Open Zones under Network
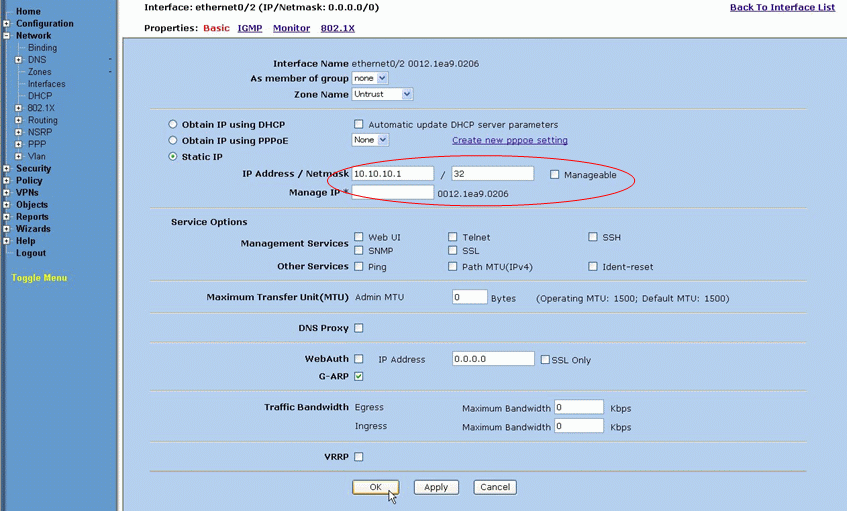The image size is (847, 511). coord(39,72)
